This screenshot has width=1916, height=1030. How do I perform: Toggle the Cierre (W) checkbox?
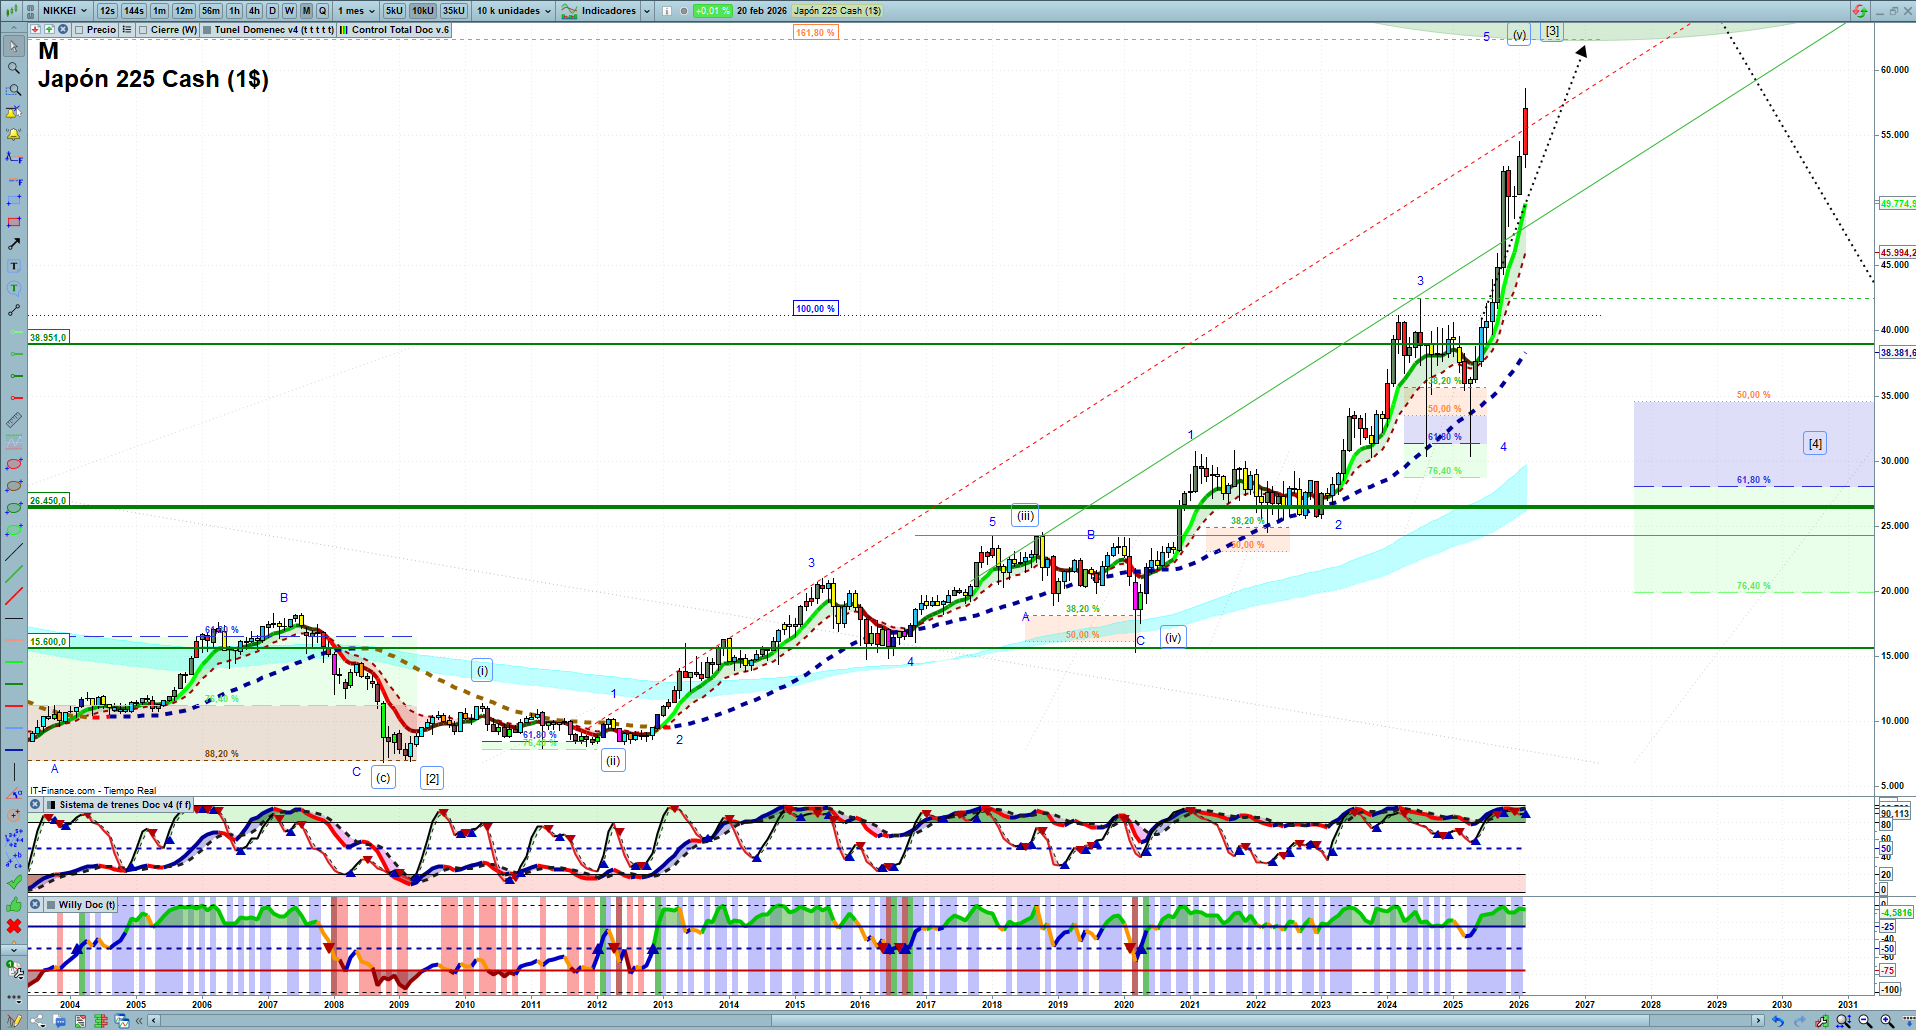click(x=143, y=30)
